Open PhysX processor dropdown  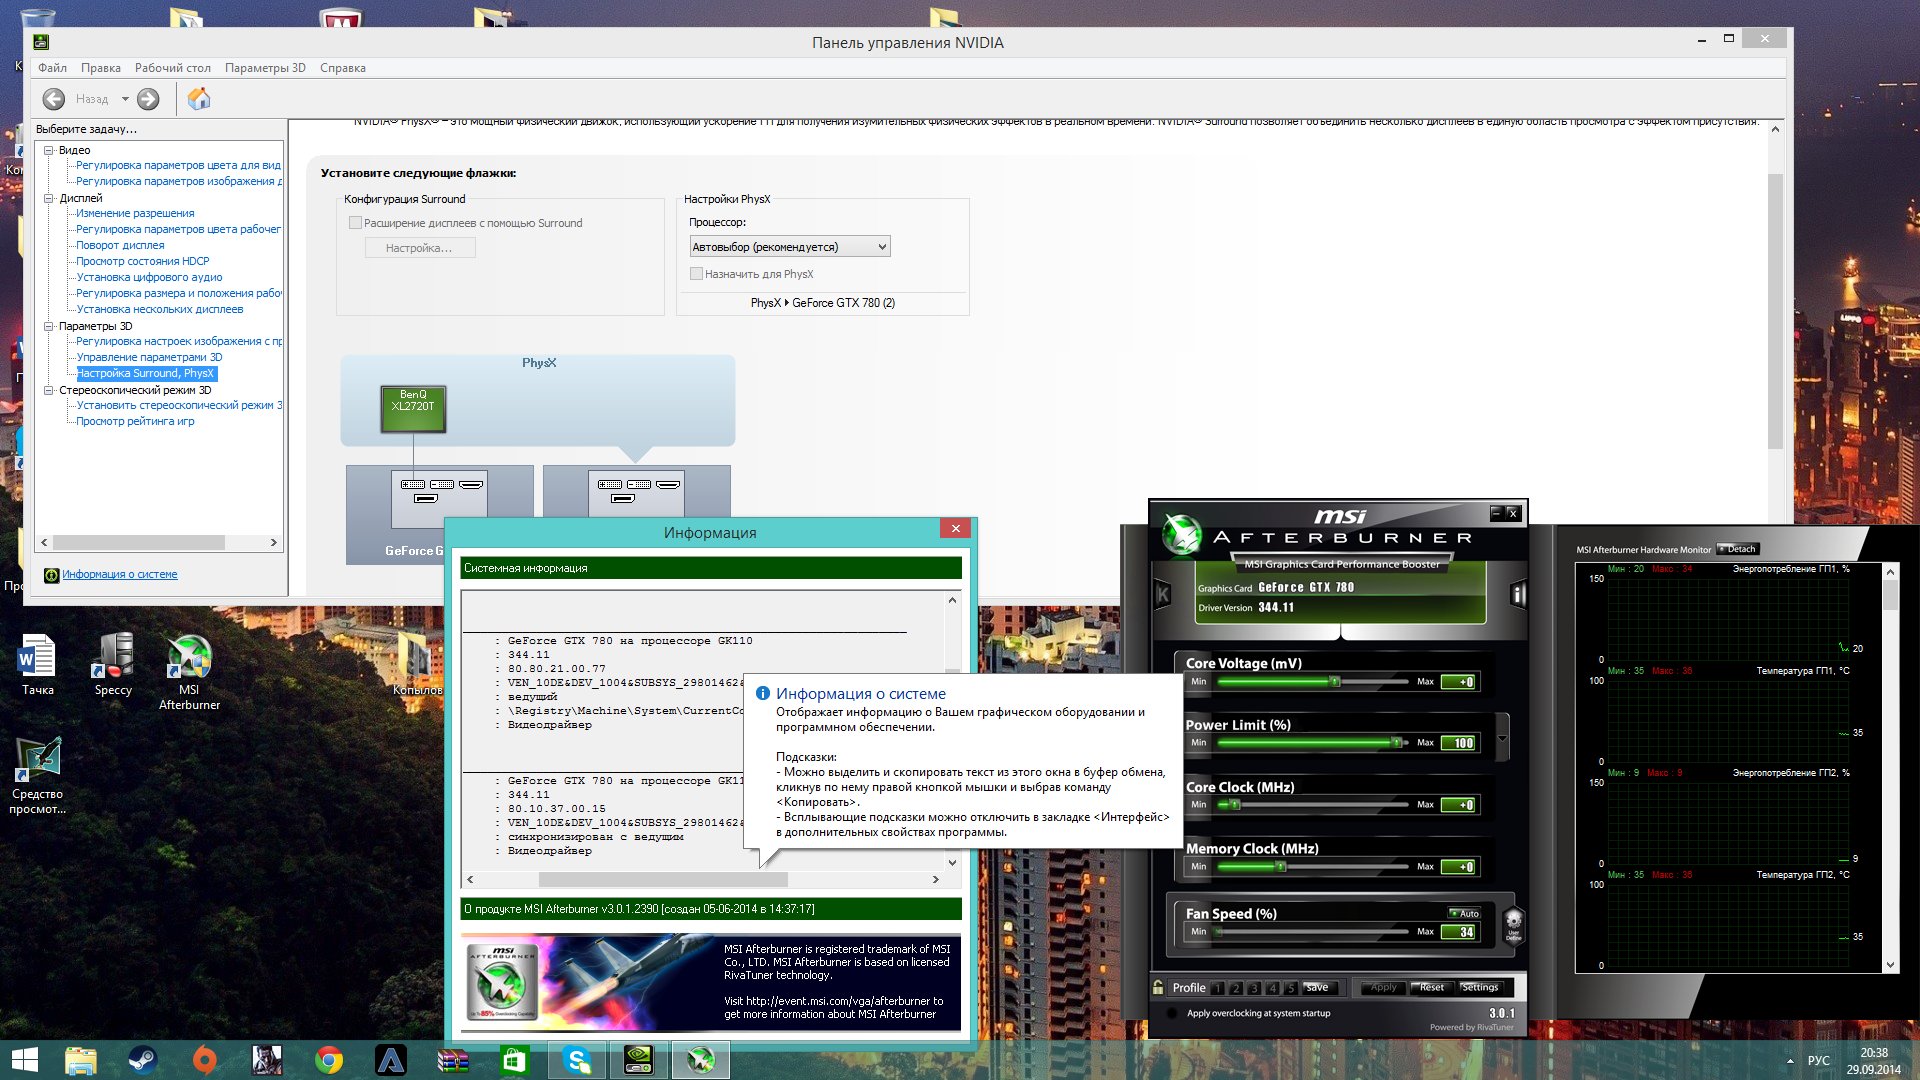click(x=789, y=247)
